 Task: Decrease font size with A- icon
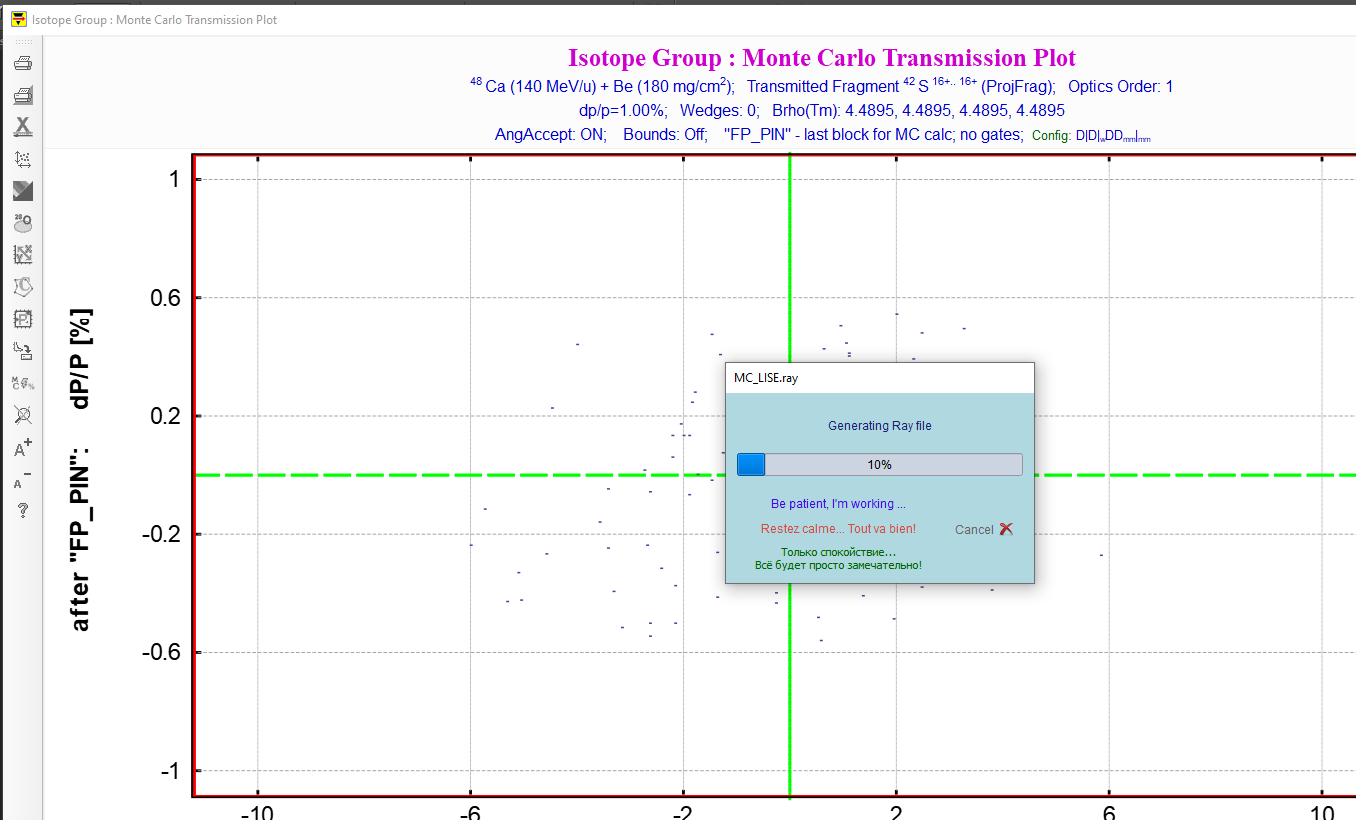point(22,480)
